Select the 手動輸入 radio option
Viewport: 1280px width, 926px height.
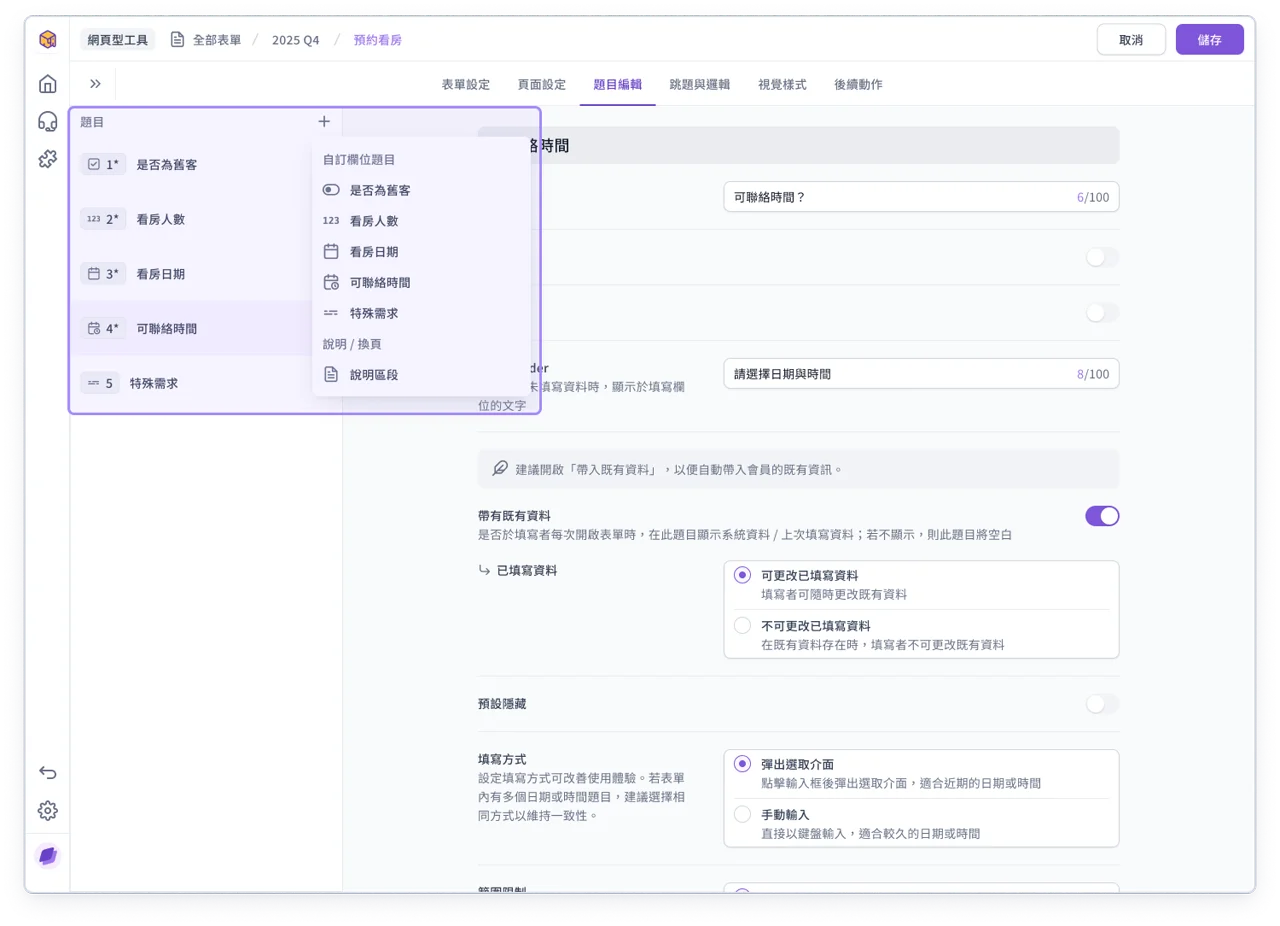742,814
